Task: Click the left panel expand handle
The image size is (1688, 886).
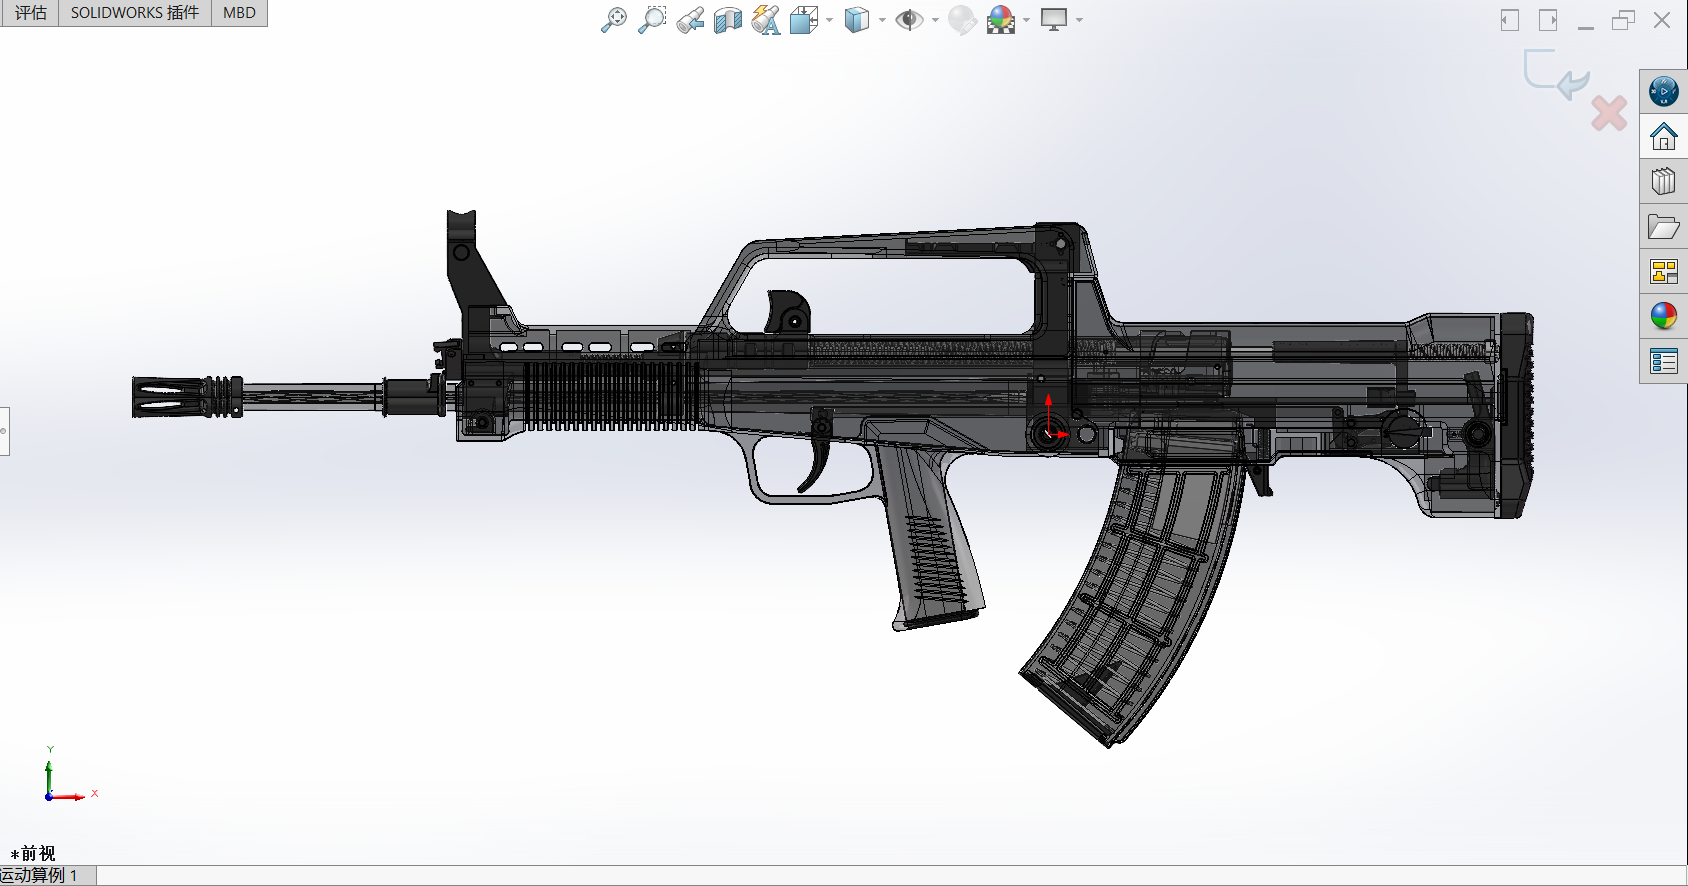Action: pyautogui.click(x=4, y=431)
